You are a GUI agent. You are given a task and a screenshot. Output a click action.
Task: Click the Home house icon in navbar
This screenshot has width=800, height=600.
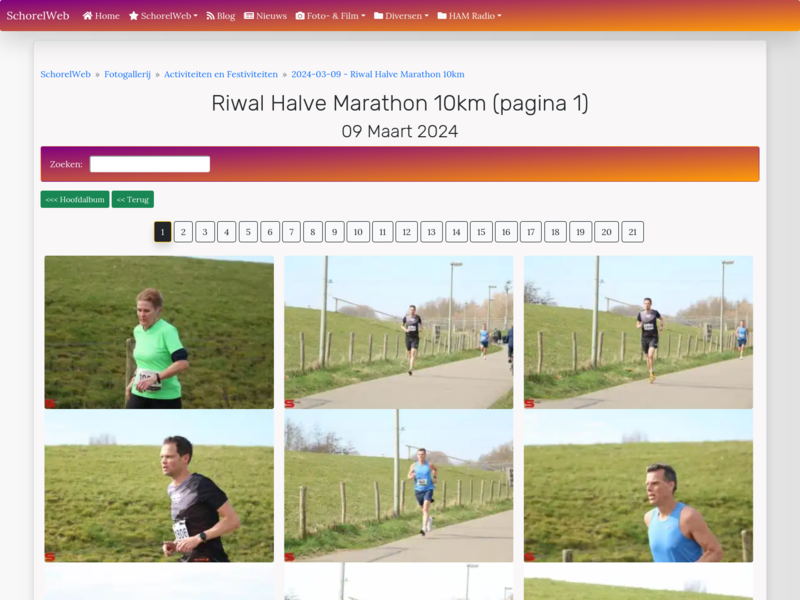pos(87,16)
